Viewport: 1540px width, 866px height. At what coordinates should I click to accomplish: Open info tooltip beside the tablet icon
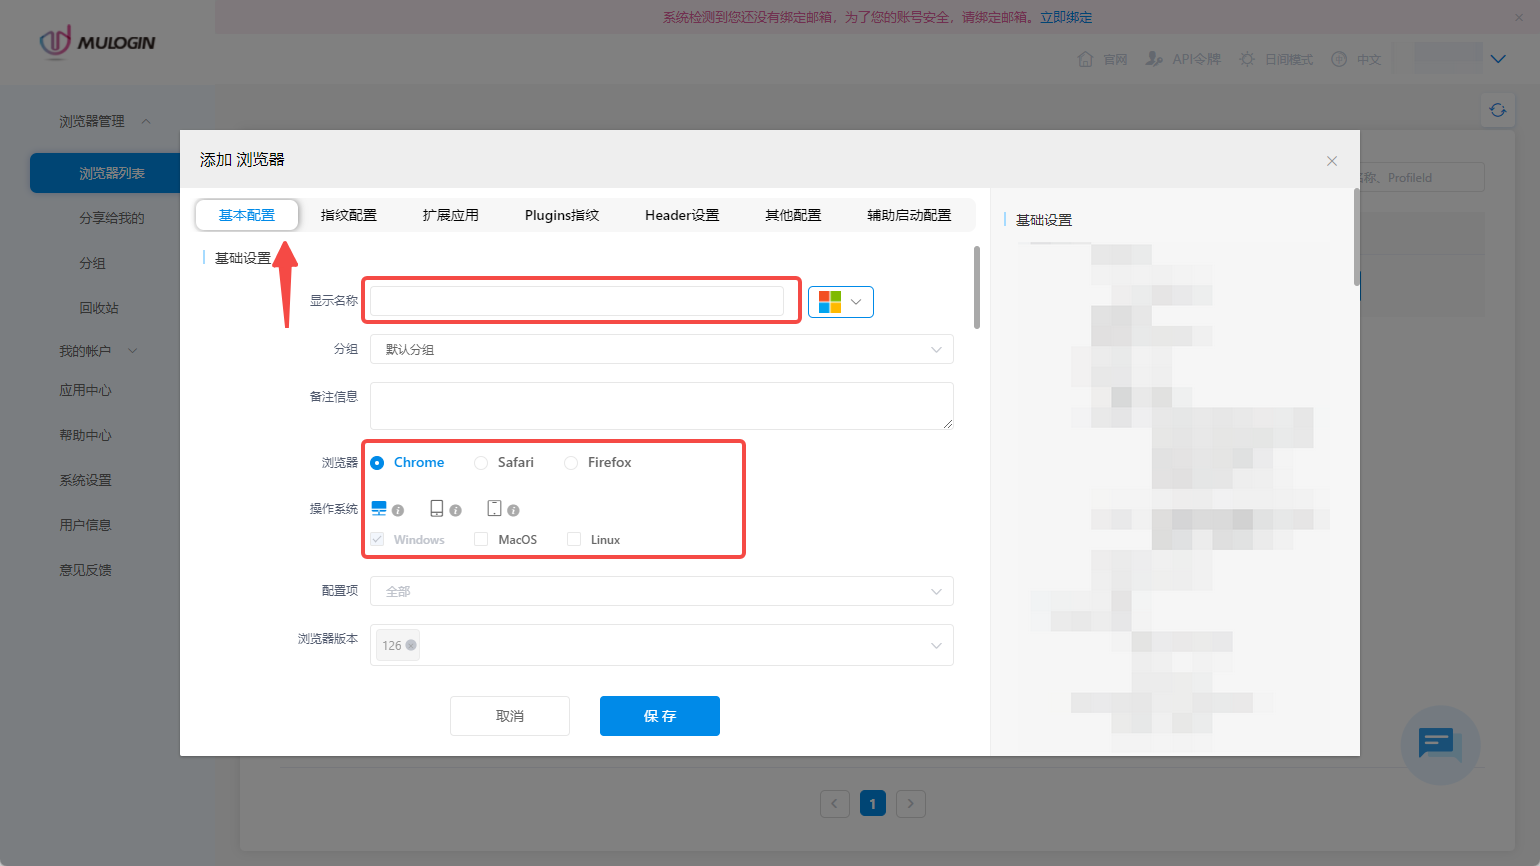(456, 510)
